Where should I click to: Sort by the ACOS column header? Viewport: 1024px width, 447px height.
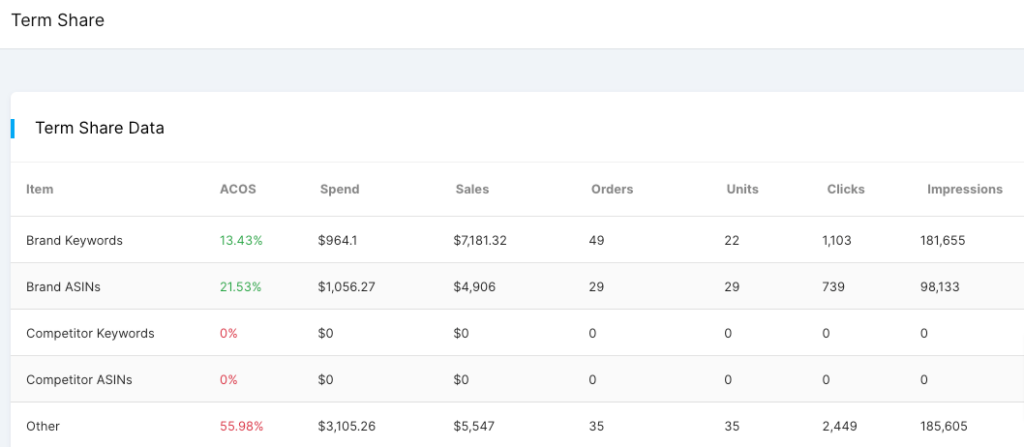[x=237, y=189]
